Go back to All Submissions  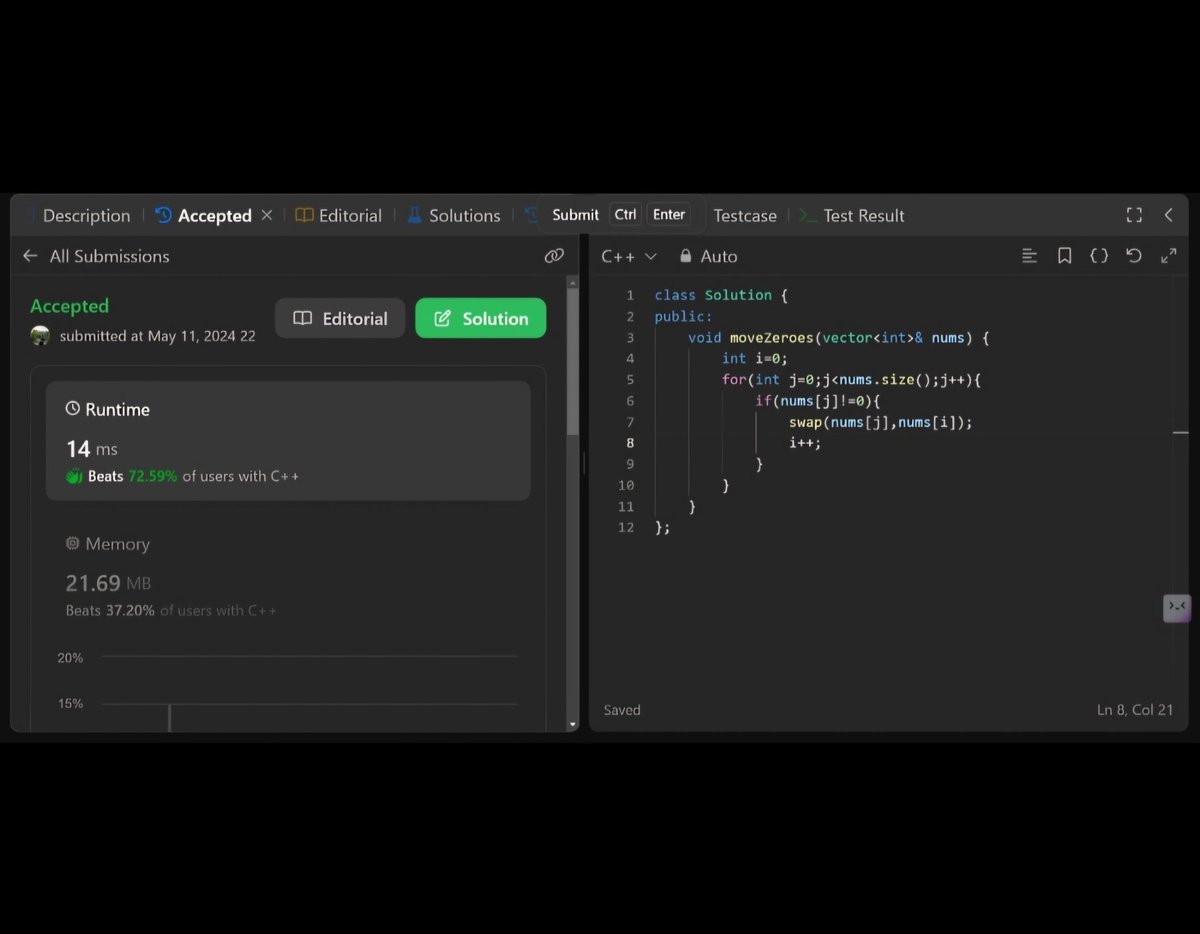[x=96, y=256]
